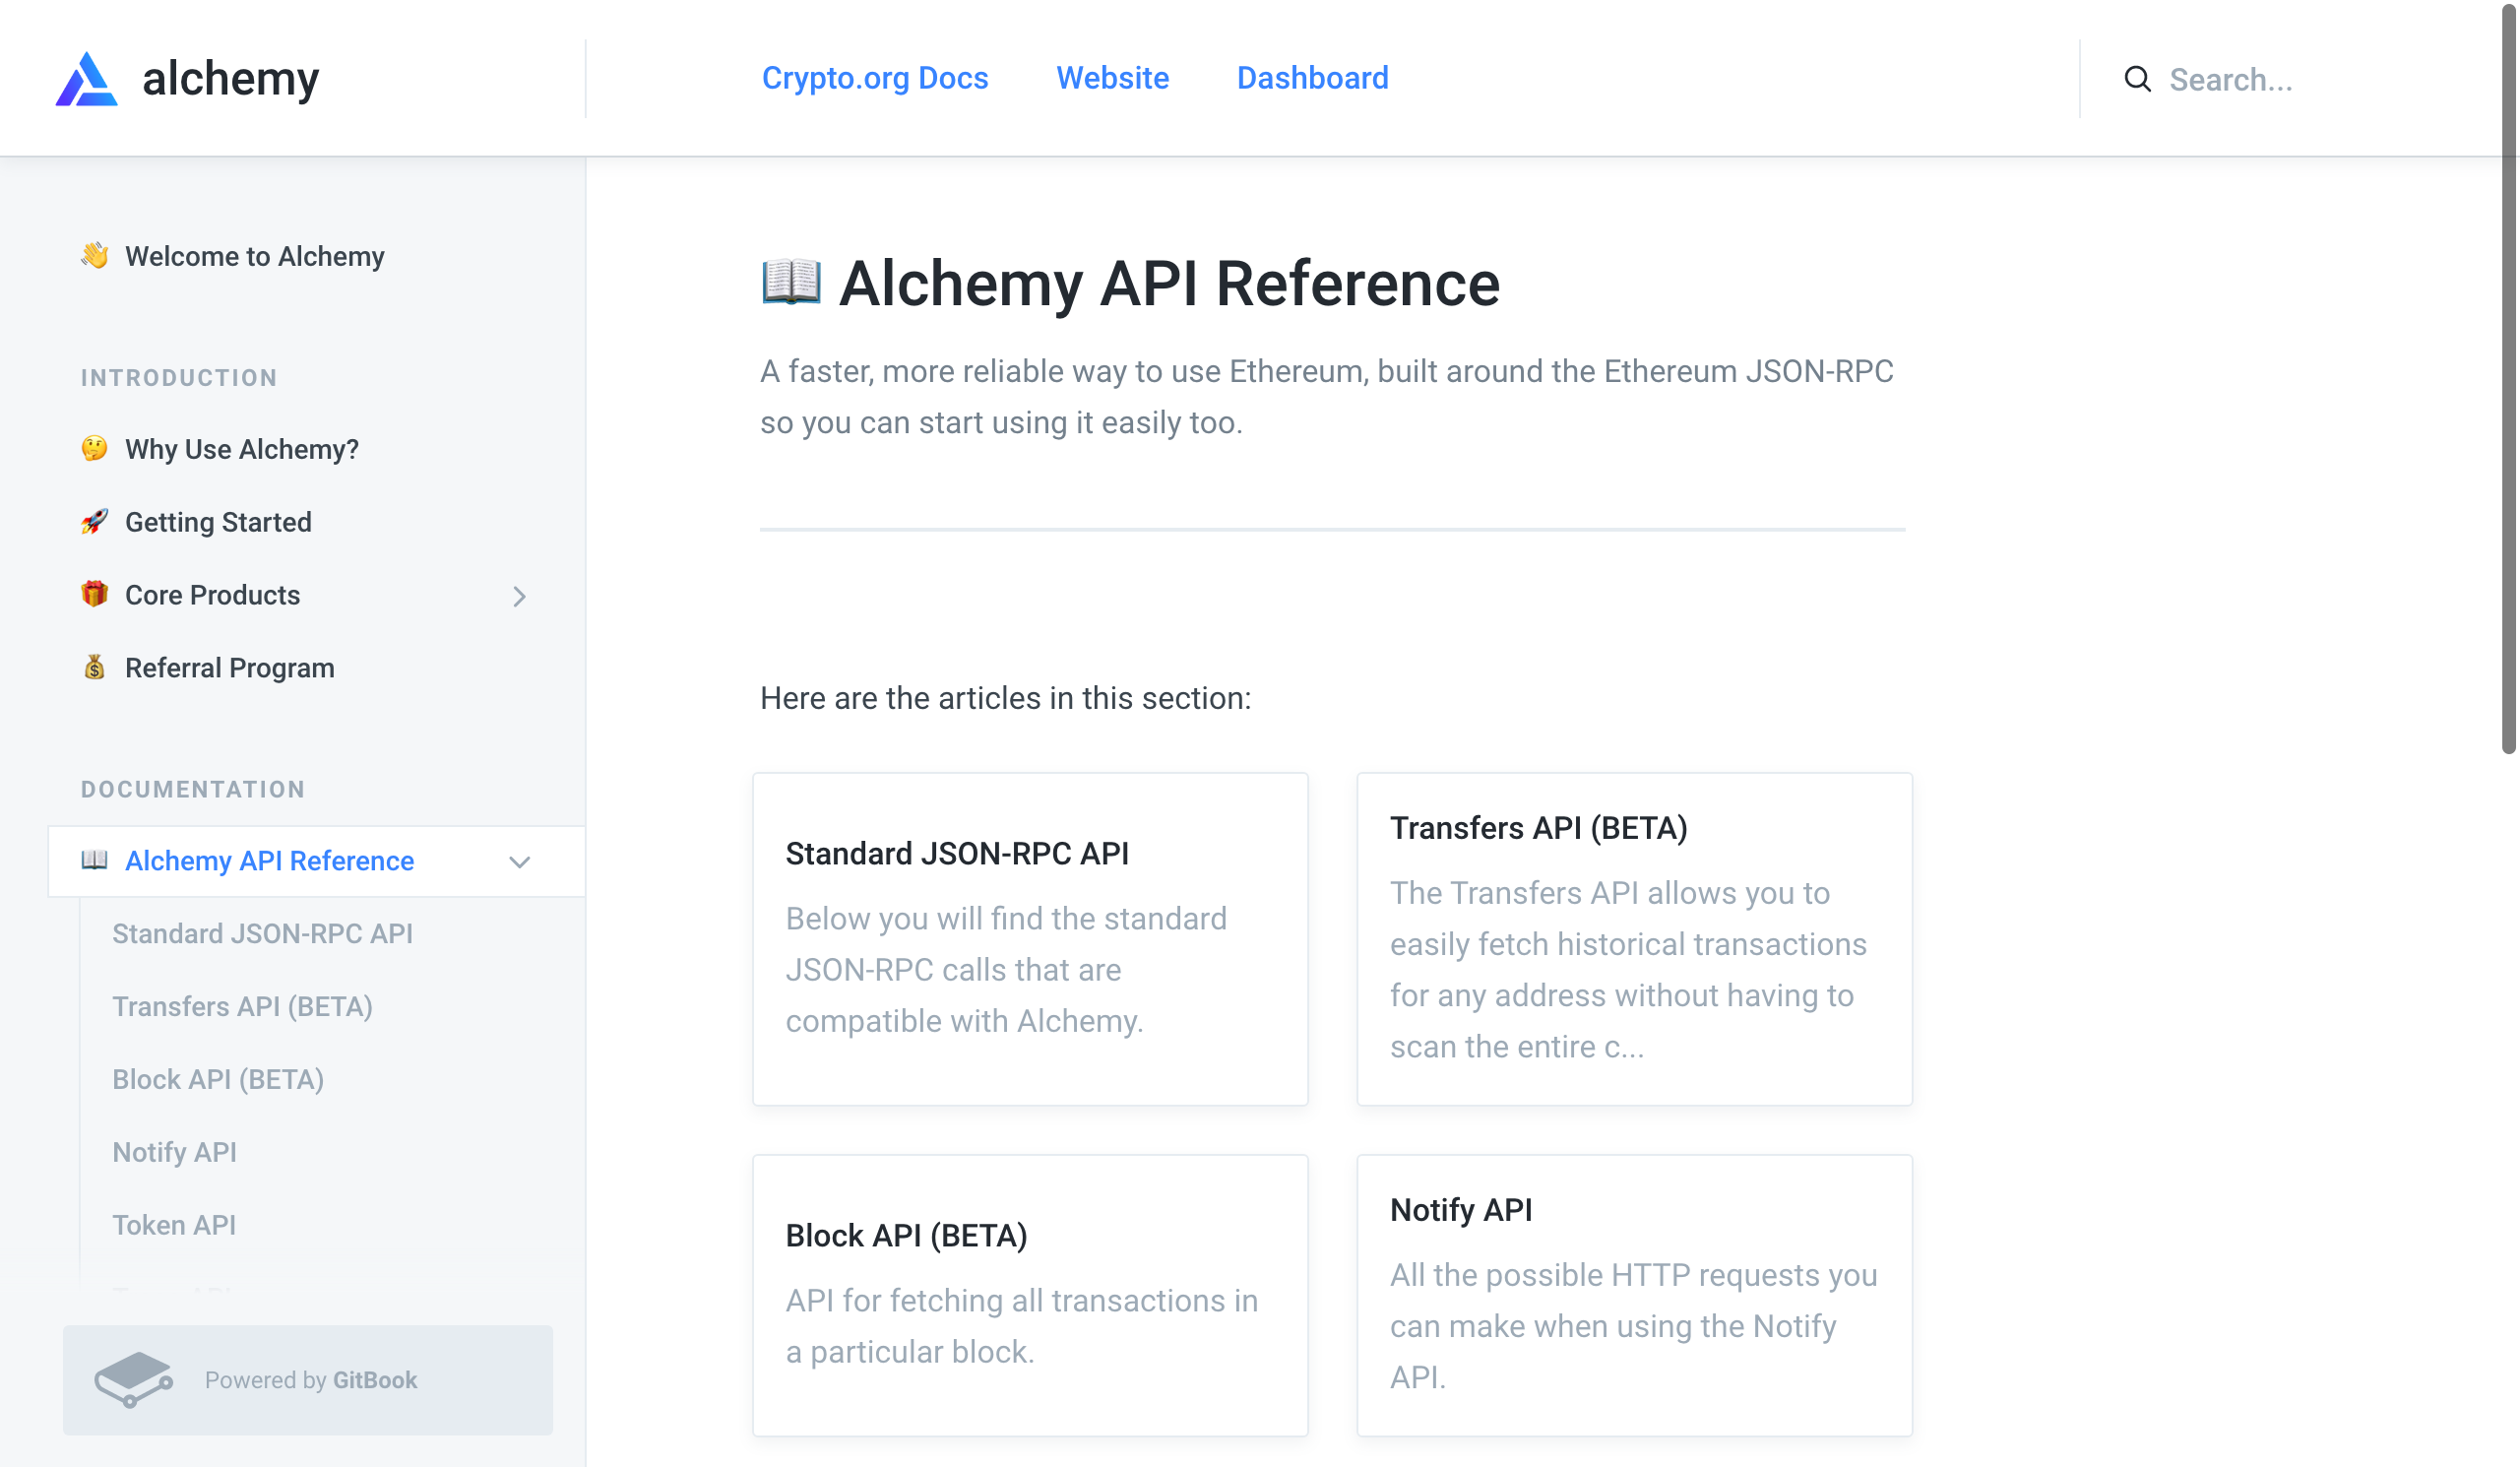Select Notify API in the sidebar
Screen dimensions: 2520x1467
click(175, 1152)
